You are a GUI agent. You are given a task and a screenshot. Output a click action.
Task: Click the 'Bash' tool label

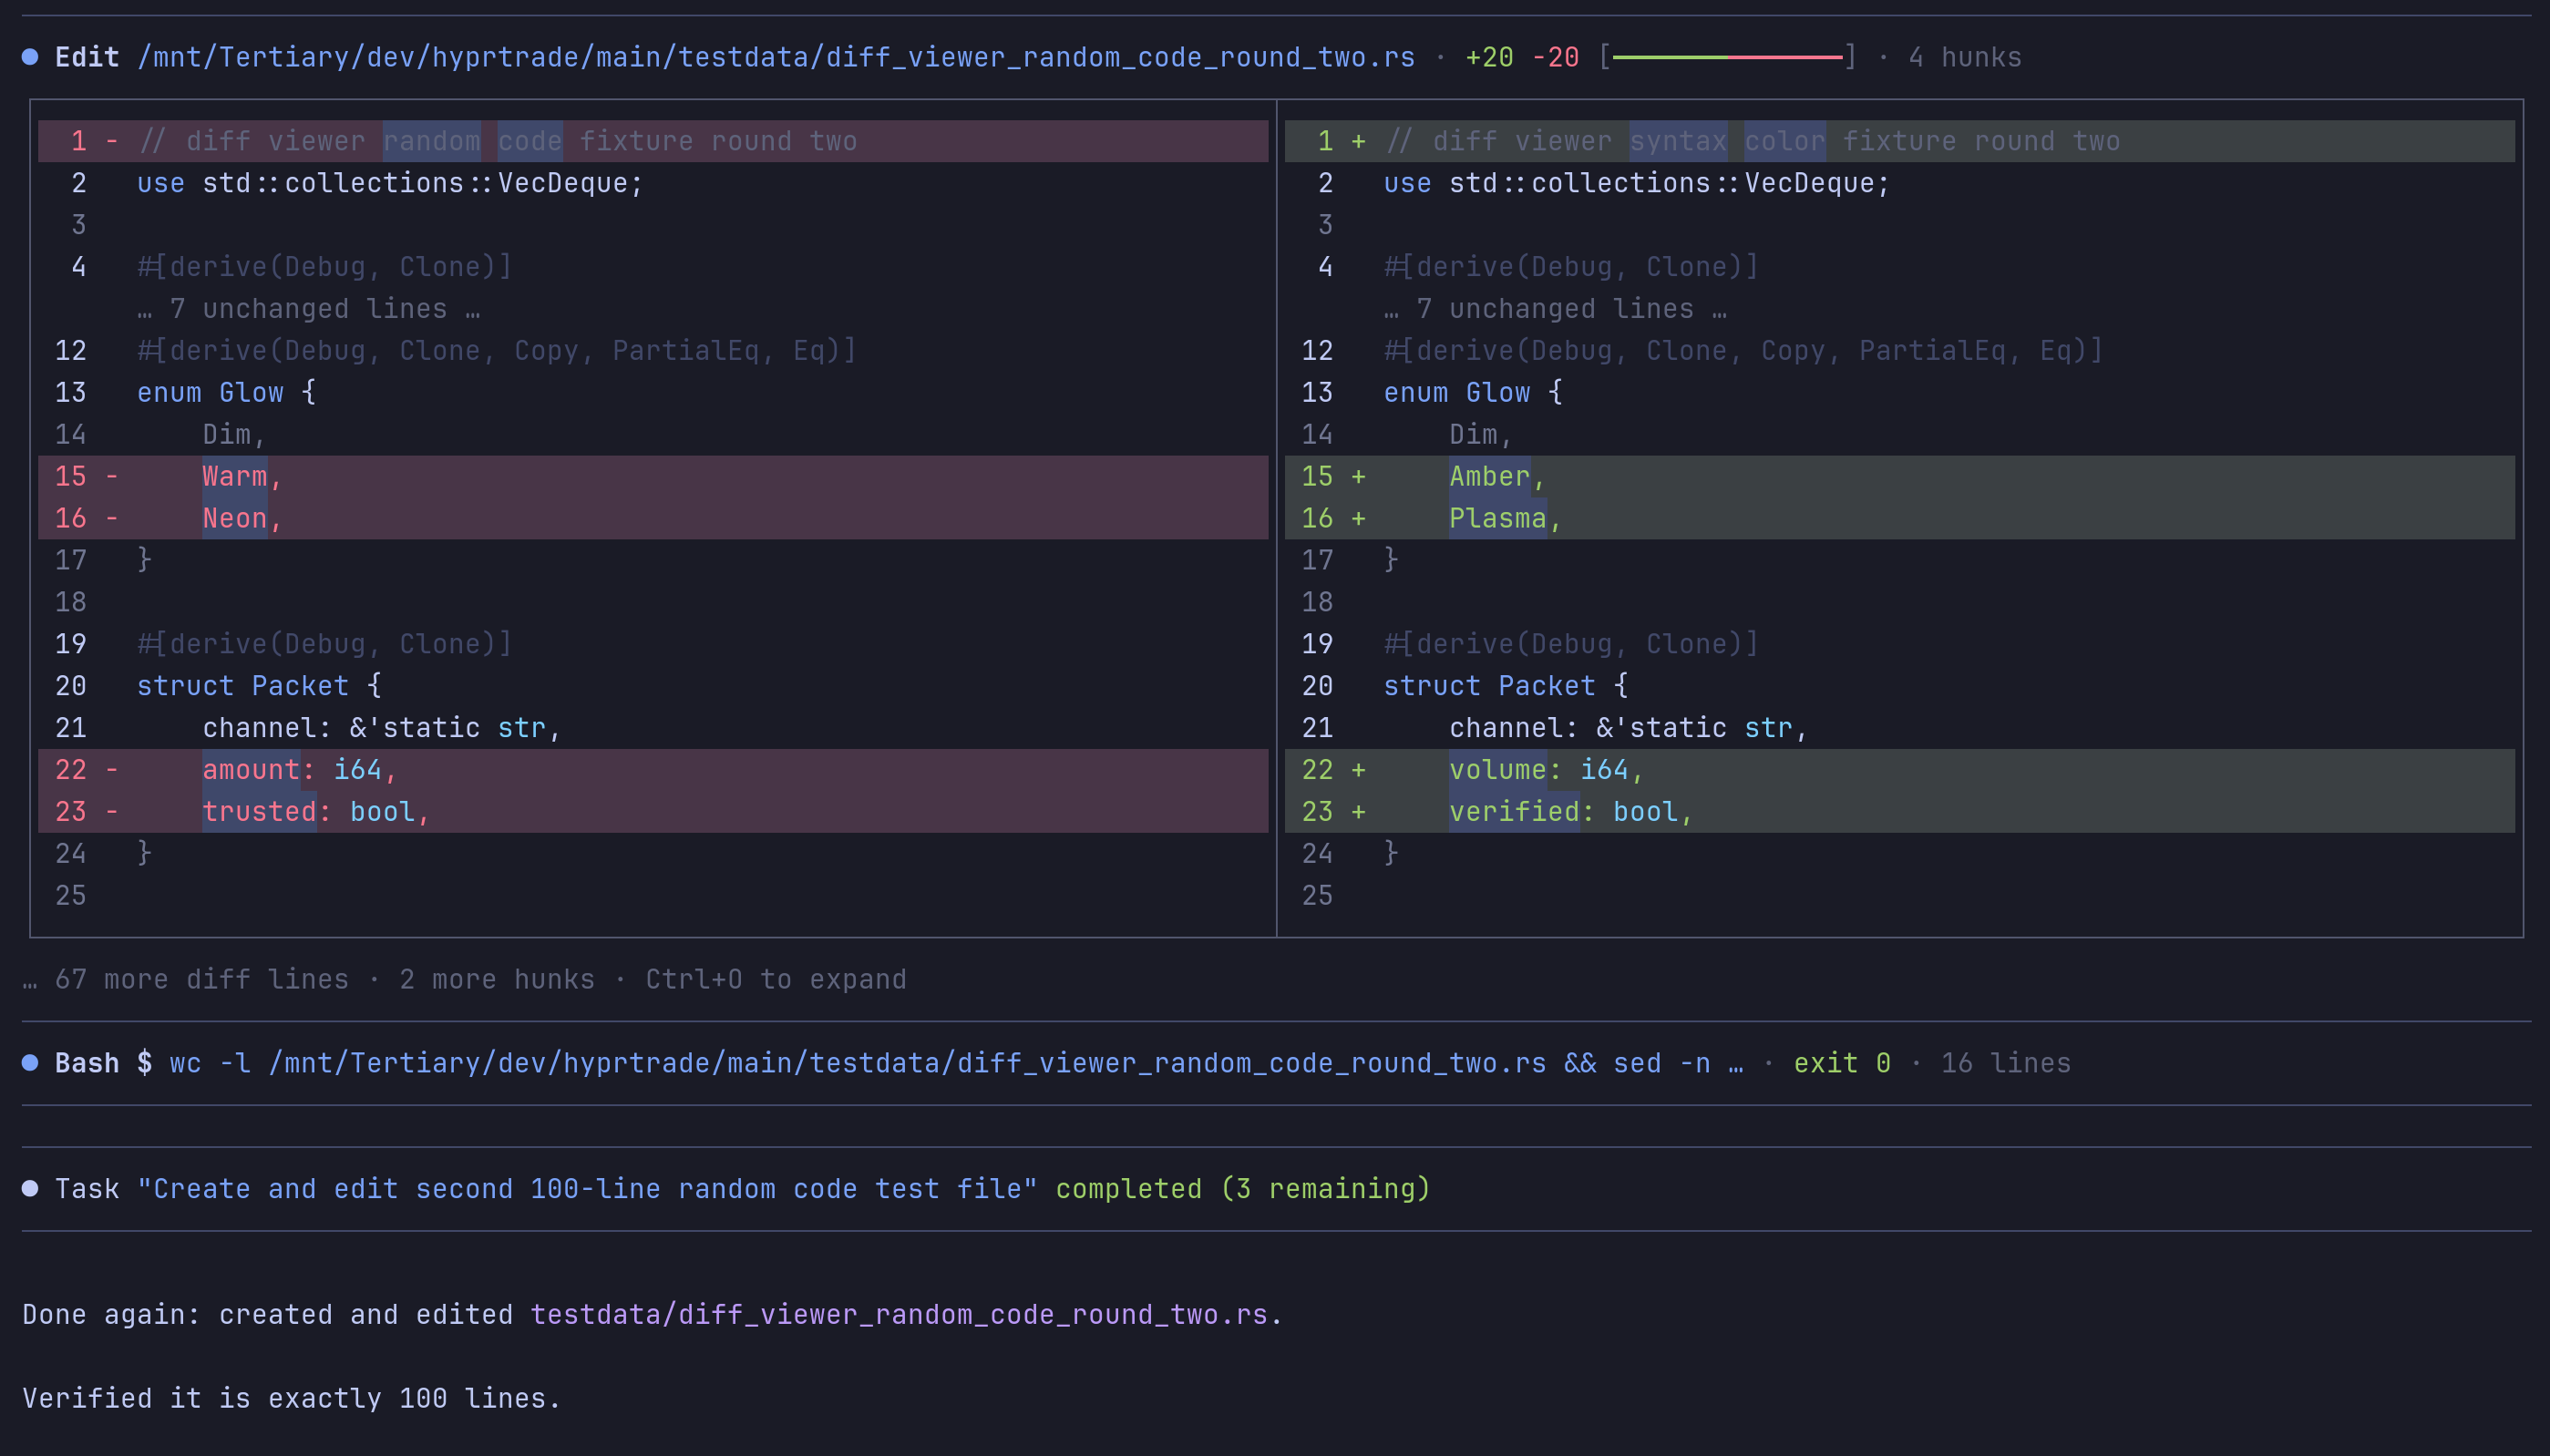87,1063
